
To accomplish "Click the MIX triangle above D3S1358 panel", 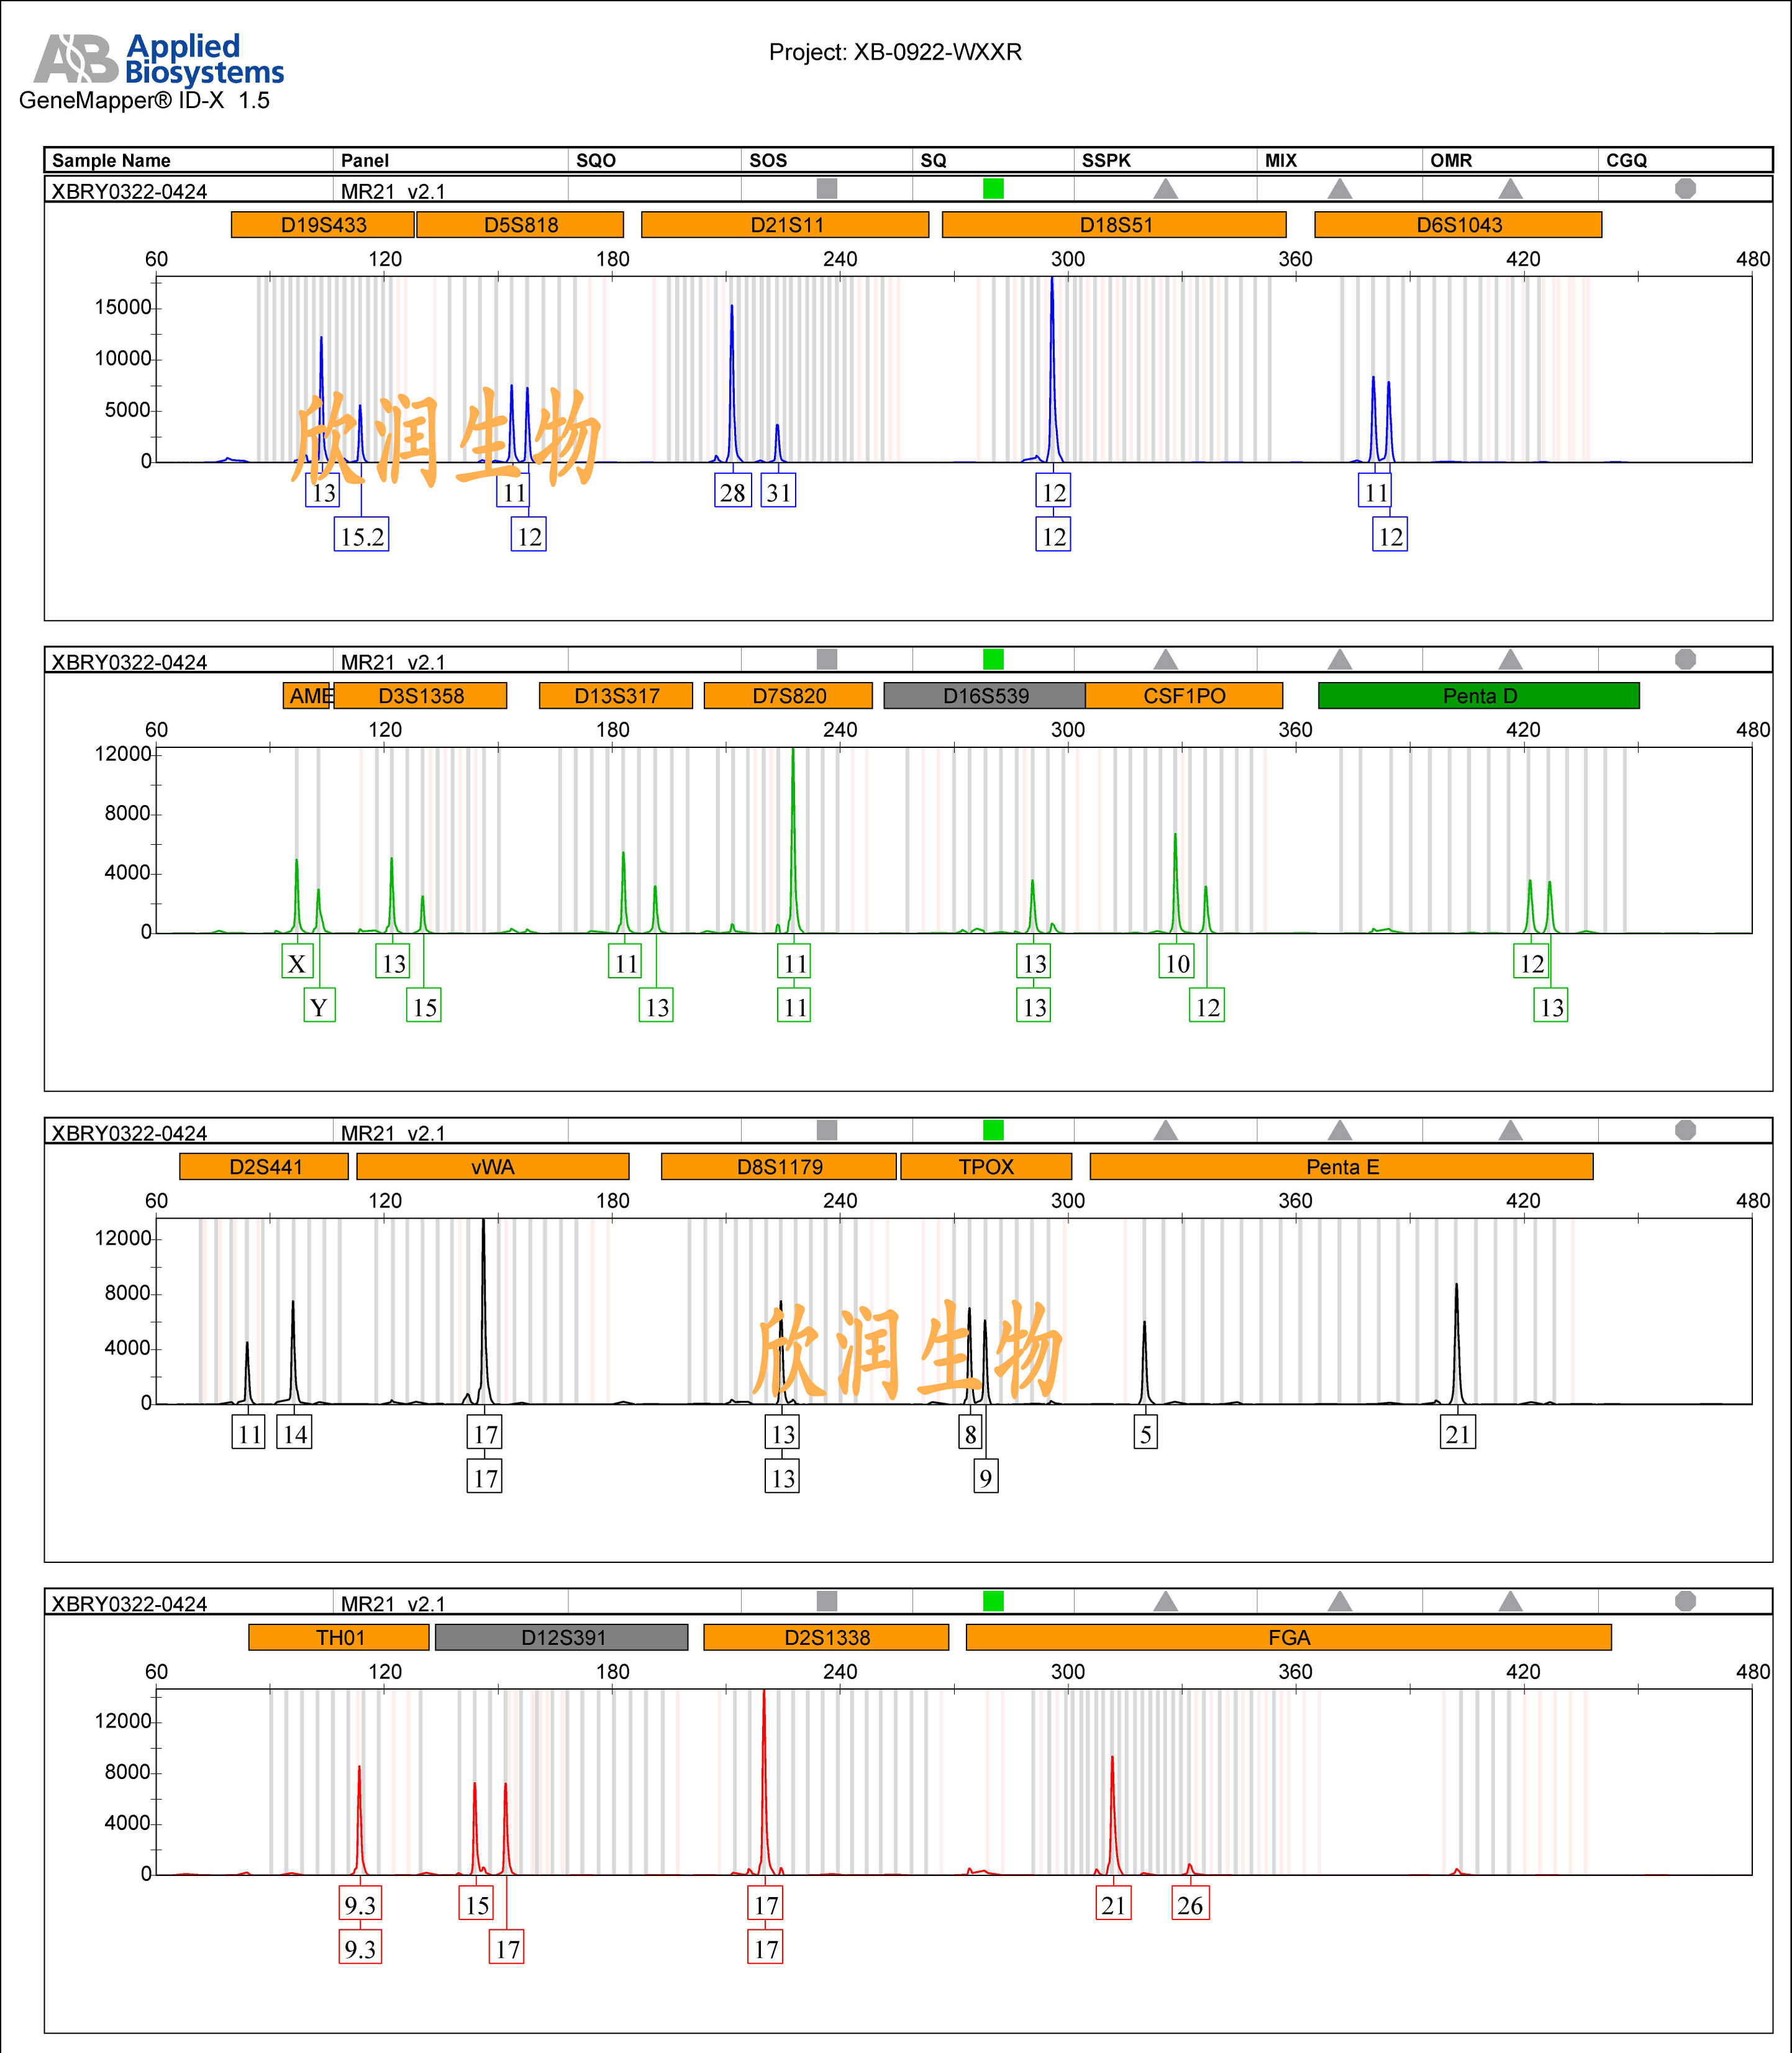I will pyautogui.click(x=1340, y=659).
